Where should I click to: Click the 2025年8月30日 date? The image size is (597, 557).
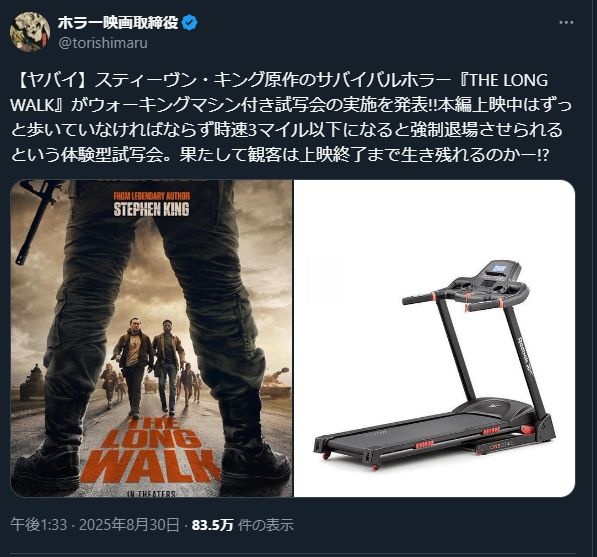pyautogui.click(x=129, y=525)
